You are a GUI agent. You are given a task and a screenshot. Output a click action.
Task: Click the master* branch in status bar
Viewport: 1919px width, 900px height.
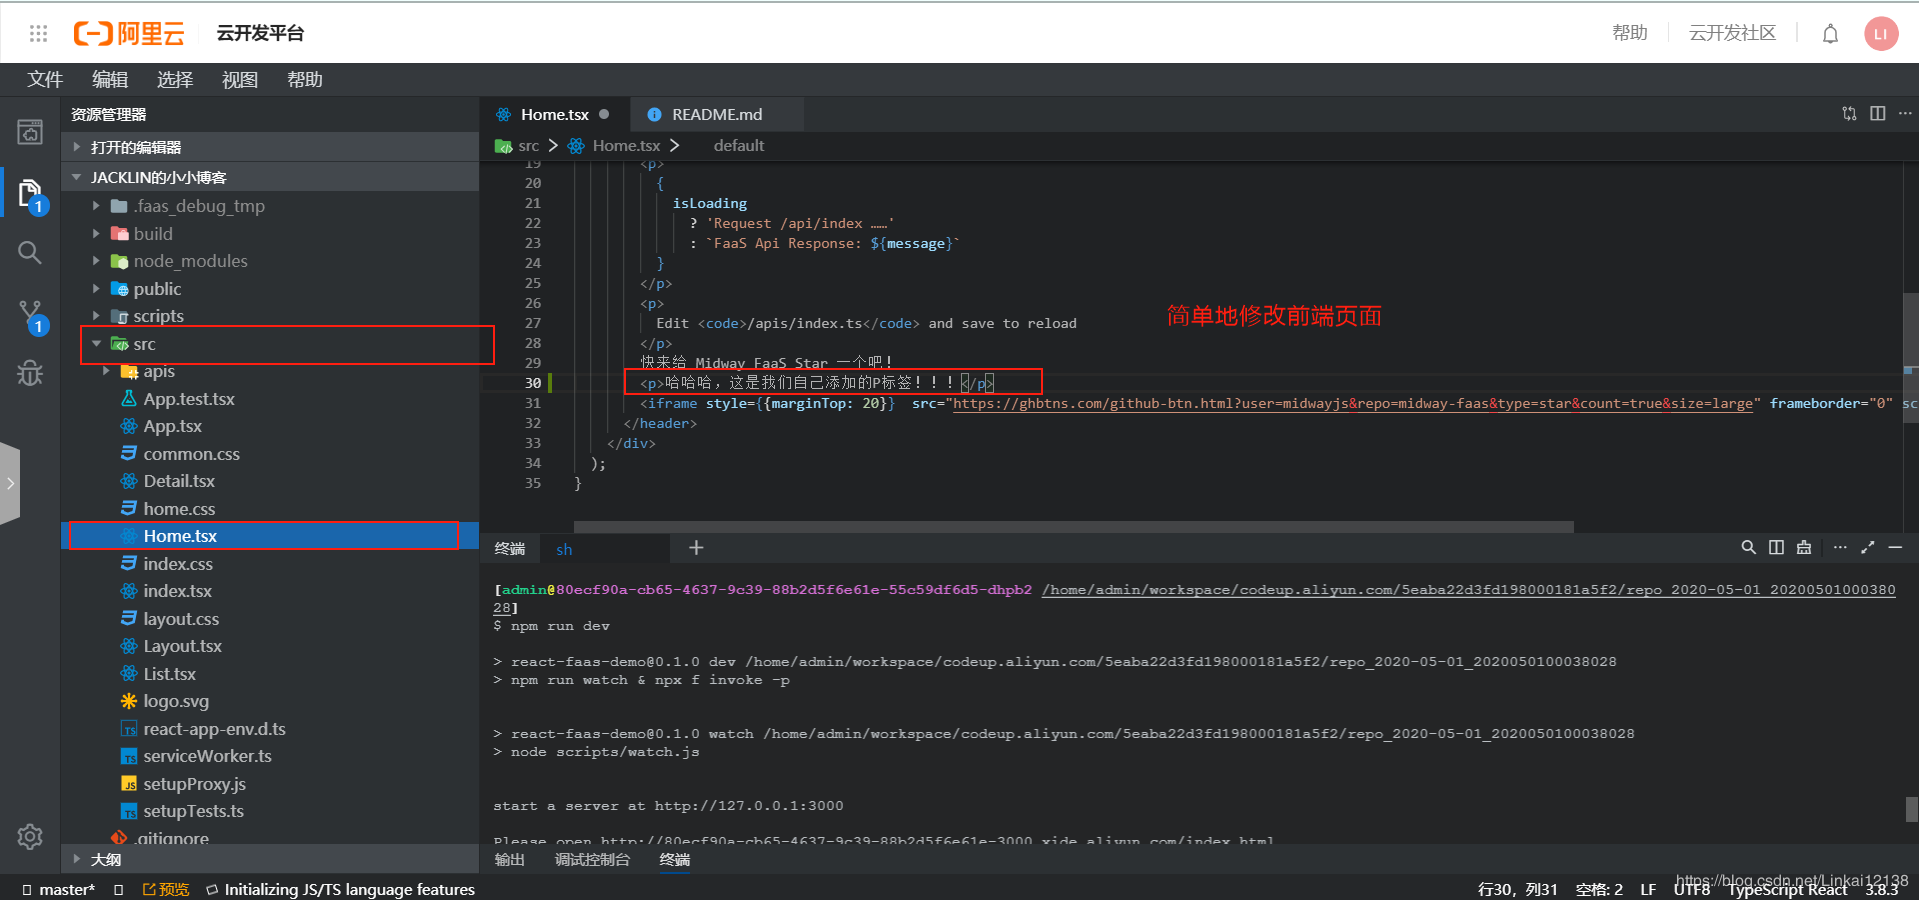58,889
